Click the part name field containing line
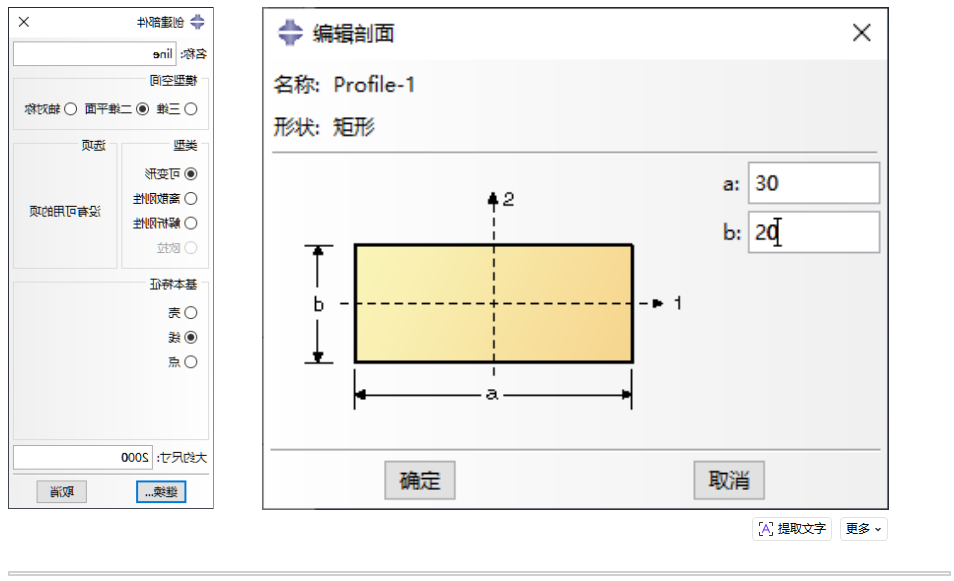 [94, 54]
